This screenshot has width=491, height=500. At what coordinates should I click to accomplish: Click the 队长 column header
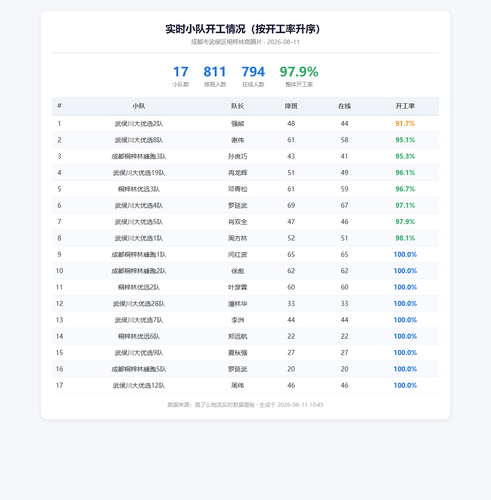click(238, 106)
